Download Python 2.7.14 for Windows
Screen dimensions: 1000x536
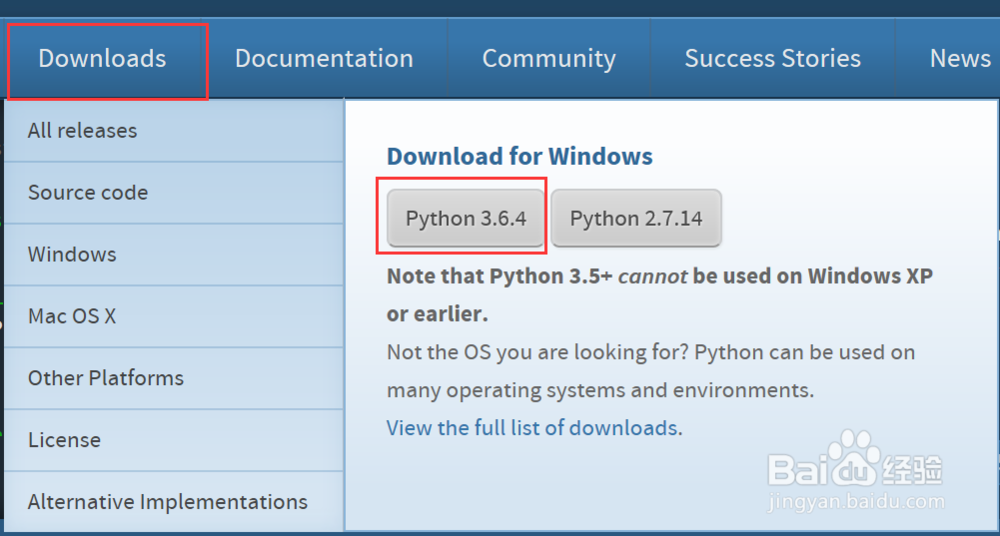[x=636, y=218]
